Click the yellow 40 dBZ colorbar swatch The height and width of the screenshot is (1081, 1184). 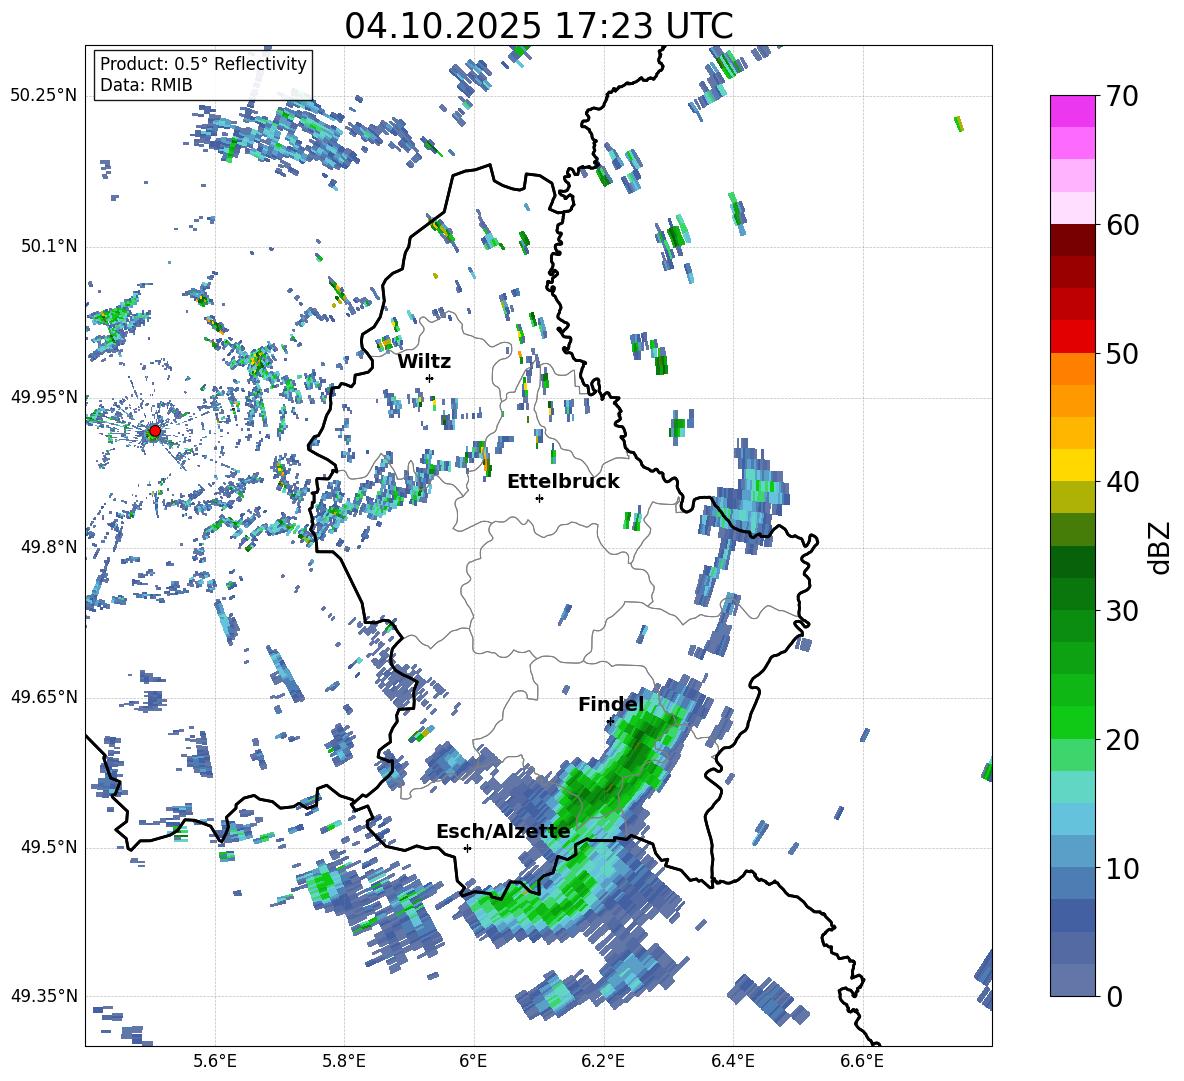click(x=1072, y=465)
